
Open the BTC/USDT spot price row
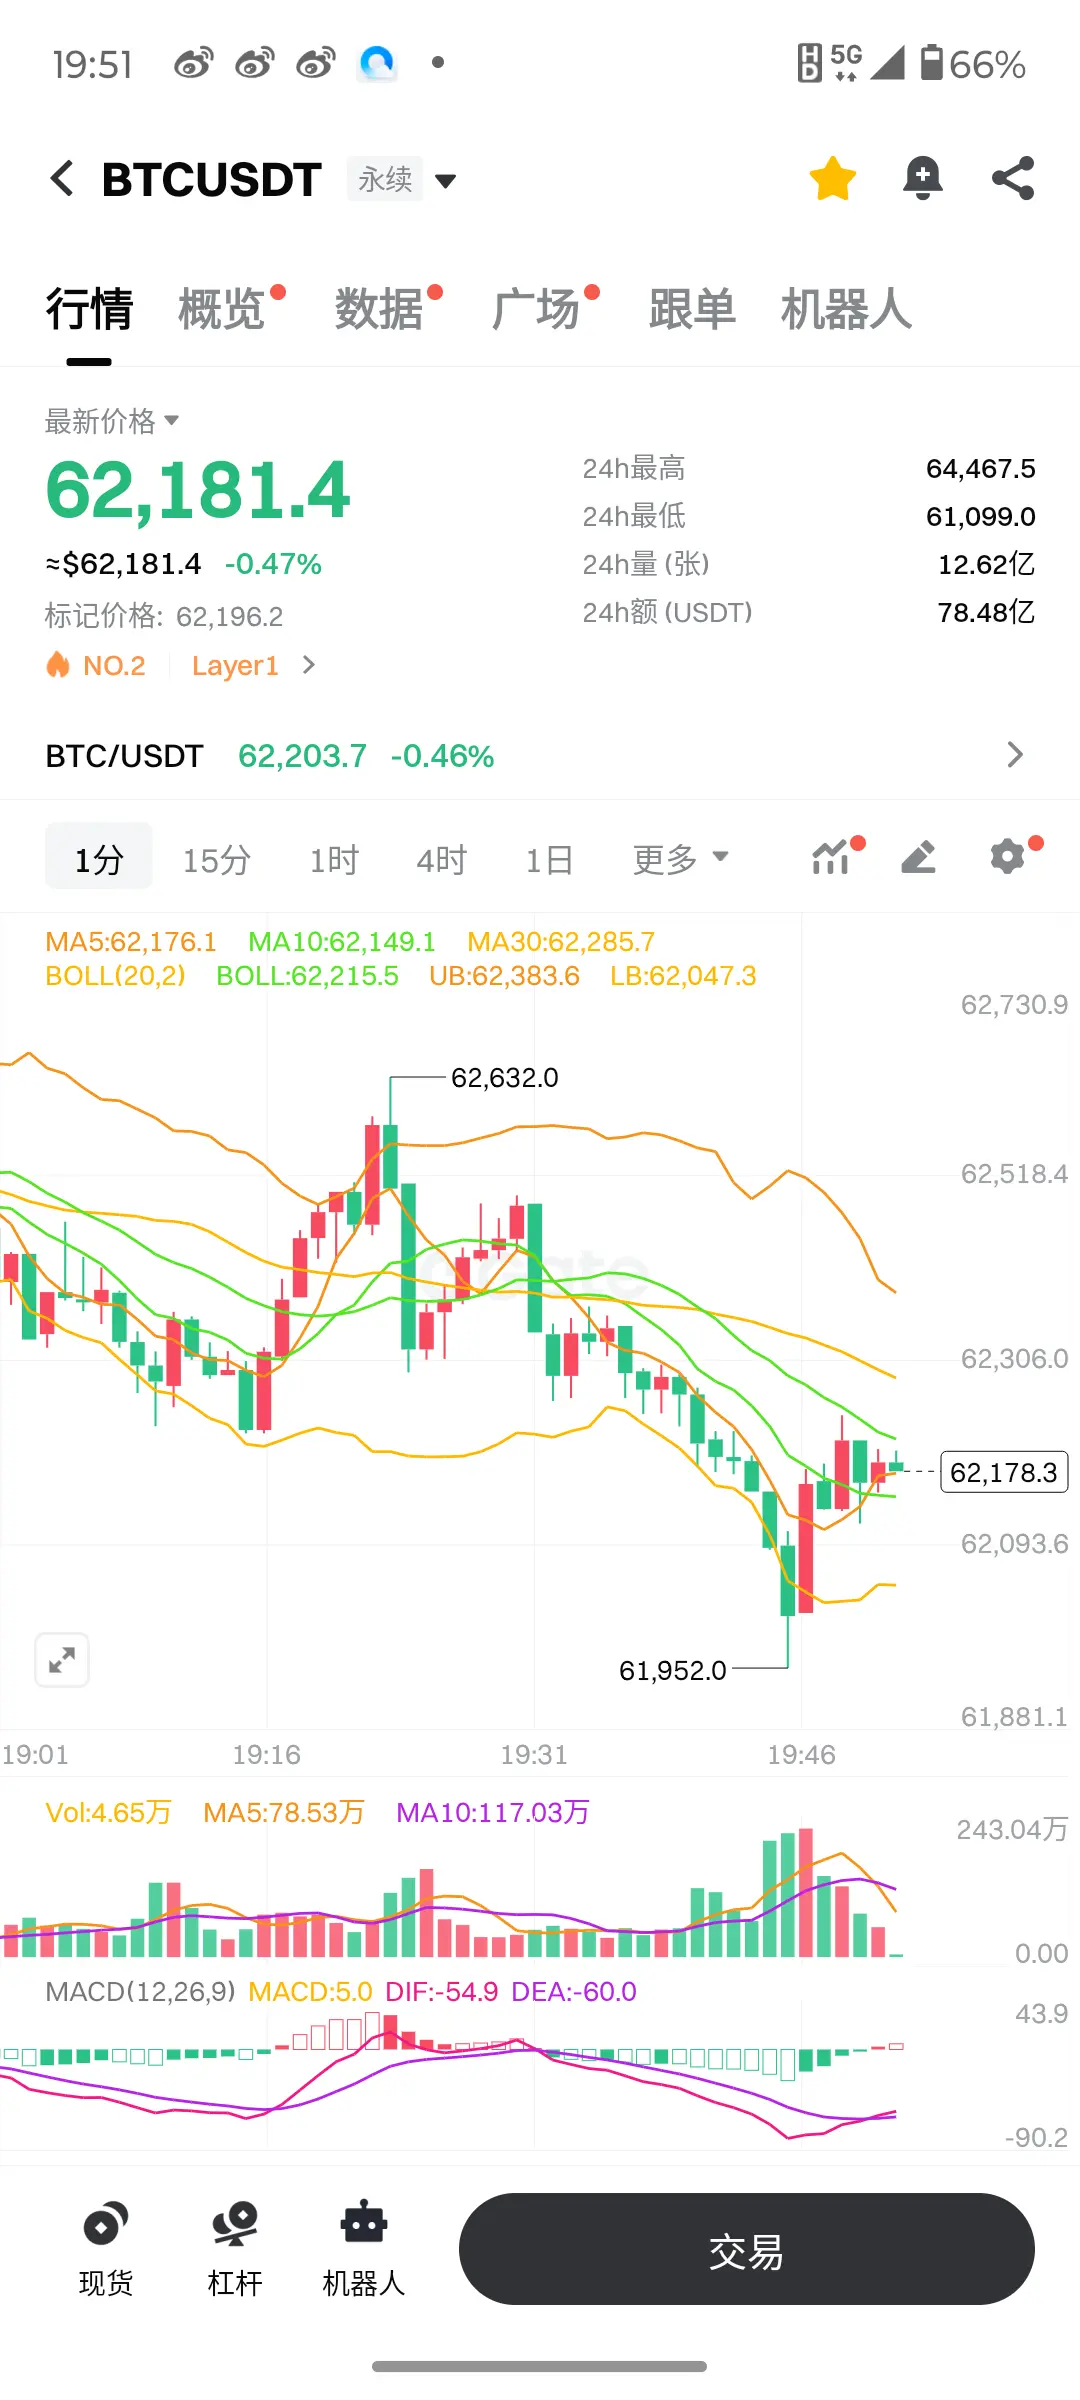coord(540,756)
